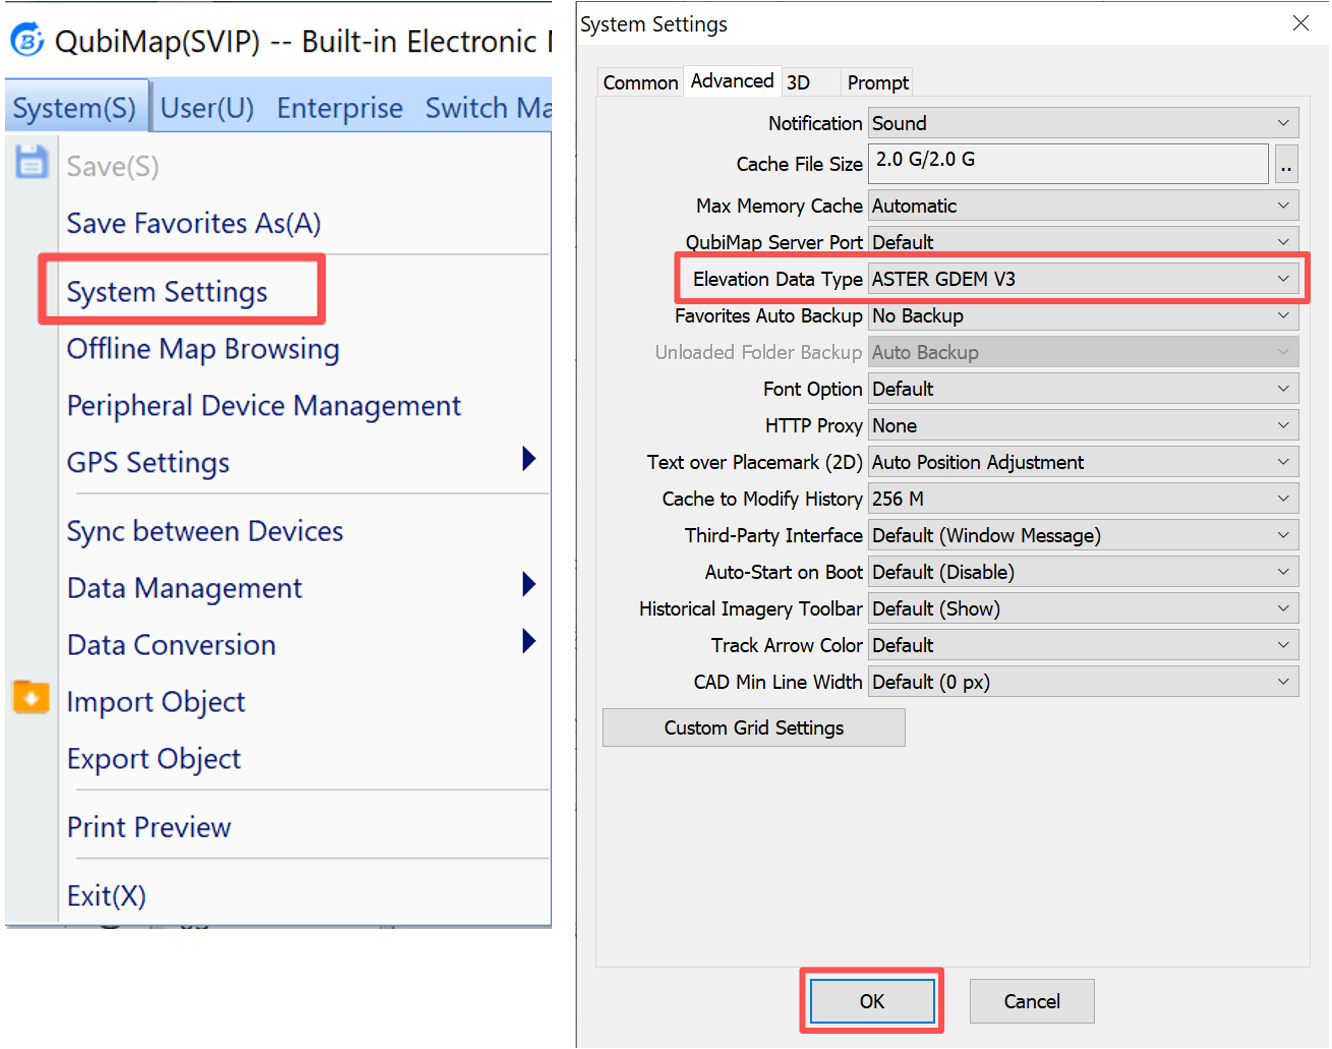Click the QubiMap application logo icon
This screenshot has height=1049, width=1332.
27,40
